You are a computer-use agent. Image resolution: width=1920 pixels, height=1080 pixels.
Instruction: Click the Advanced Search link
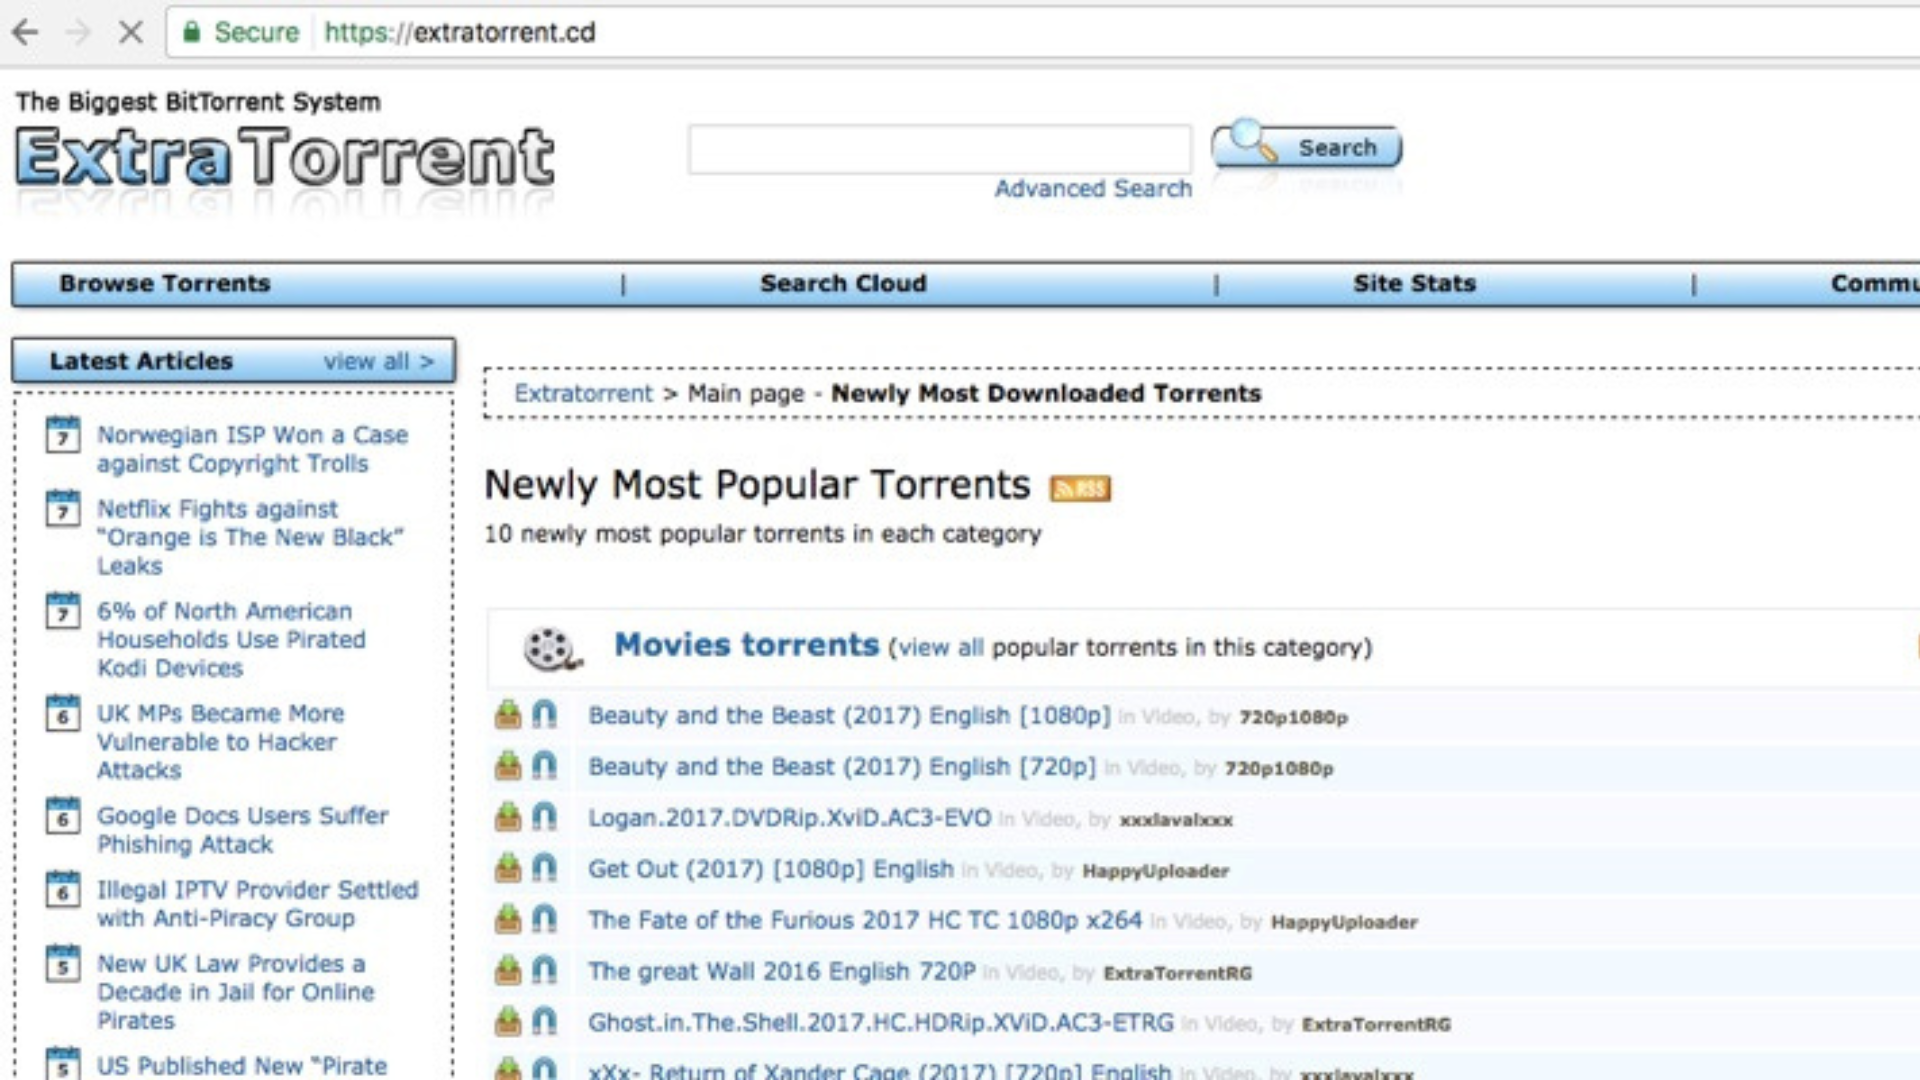tap(1093, 188)
